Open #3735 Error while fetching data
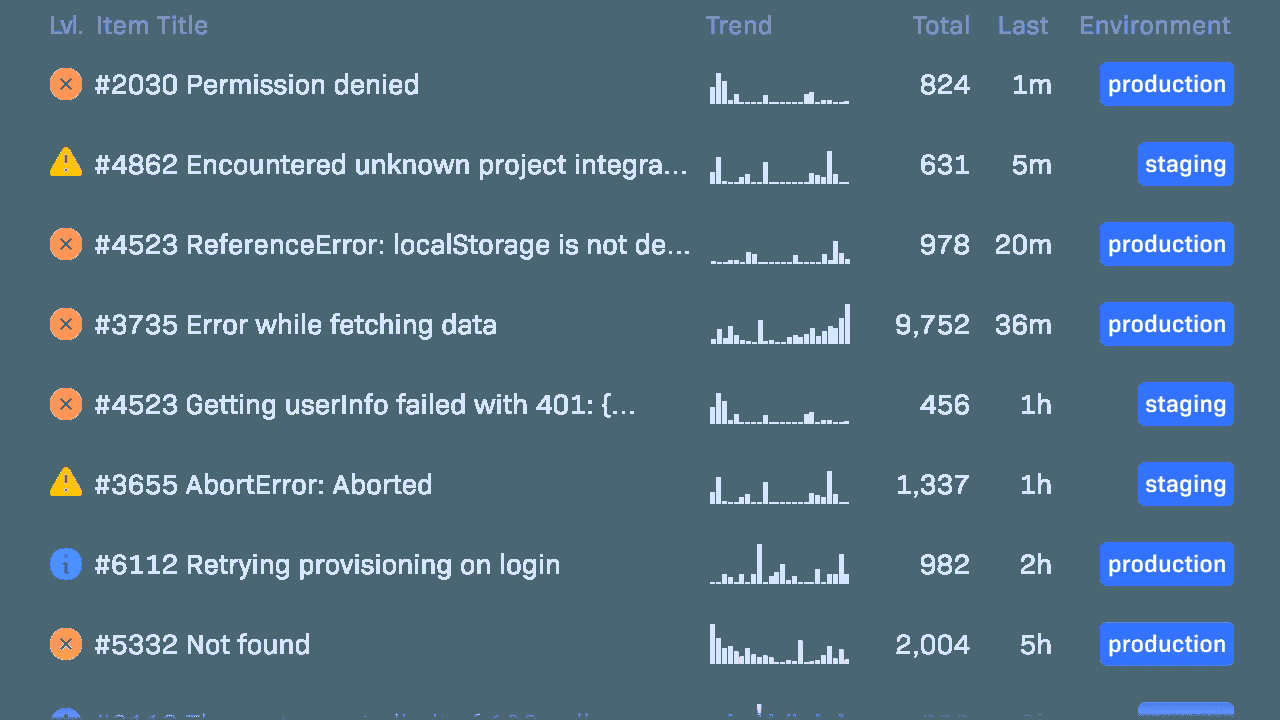Screen dimensions: 1280x720 [295, 325]
